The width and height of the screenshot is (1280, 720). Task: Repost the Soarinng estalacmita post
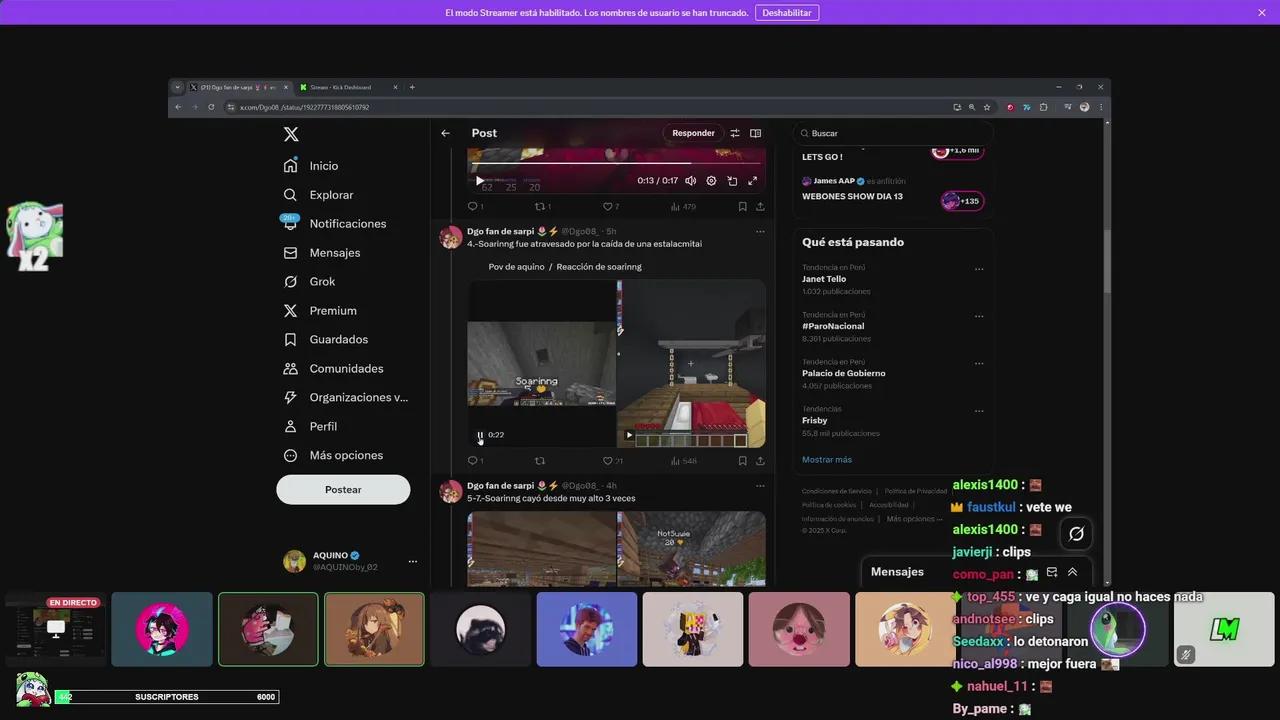click(x=540, y=461)
